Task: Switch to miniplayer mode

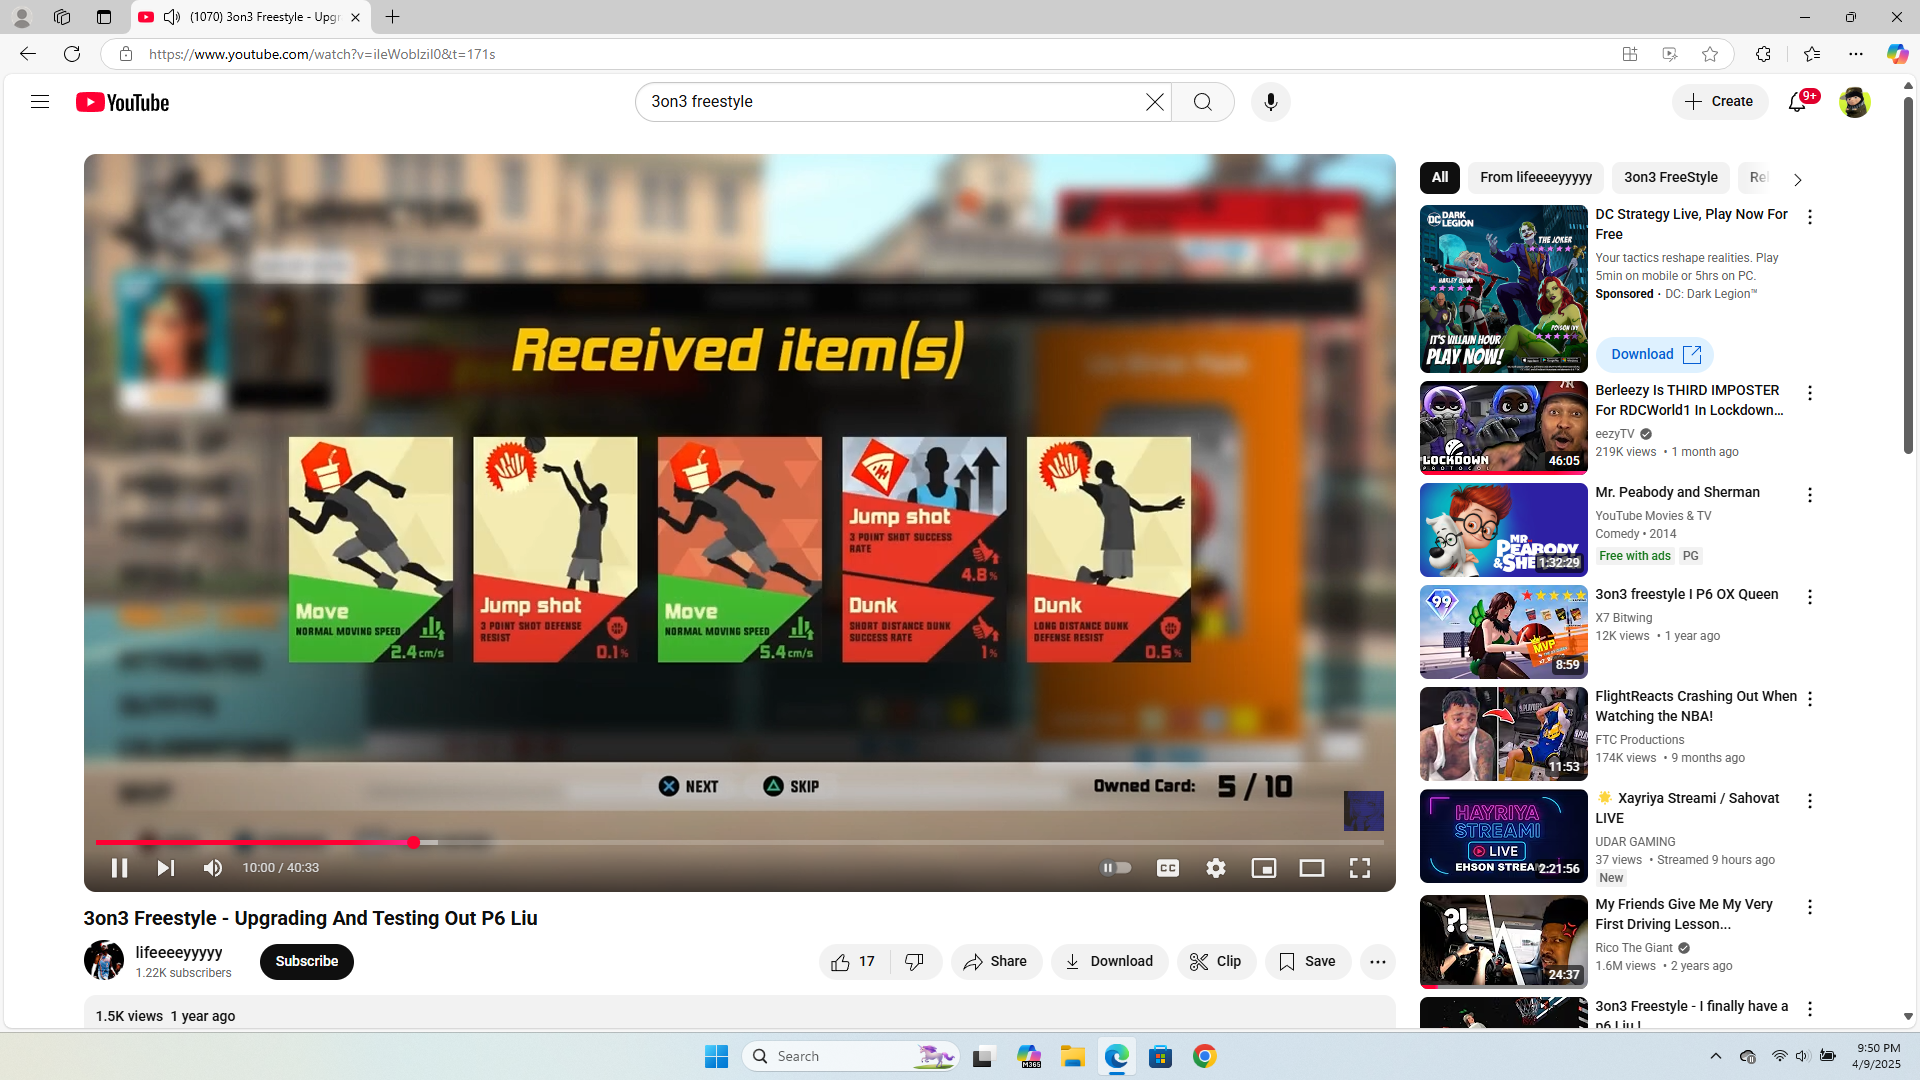Action: pos(1264,868)
